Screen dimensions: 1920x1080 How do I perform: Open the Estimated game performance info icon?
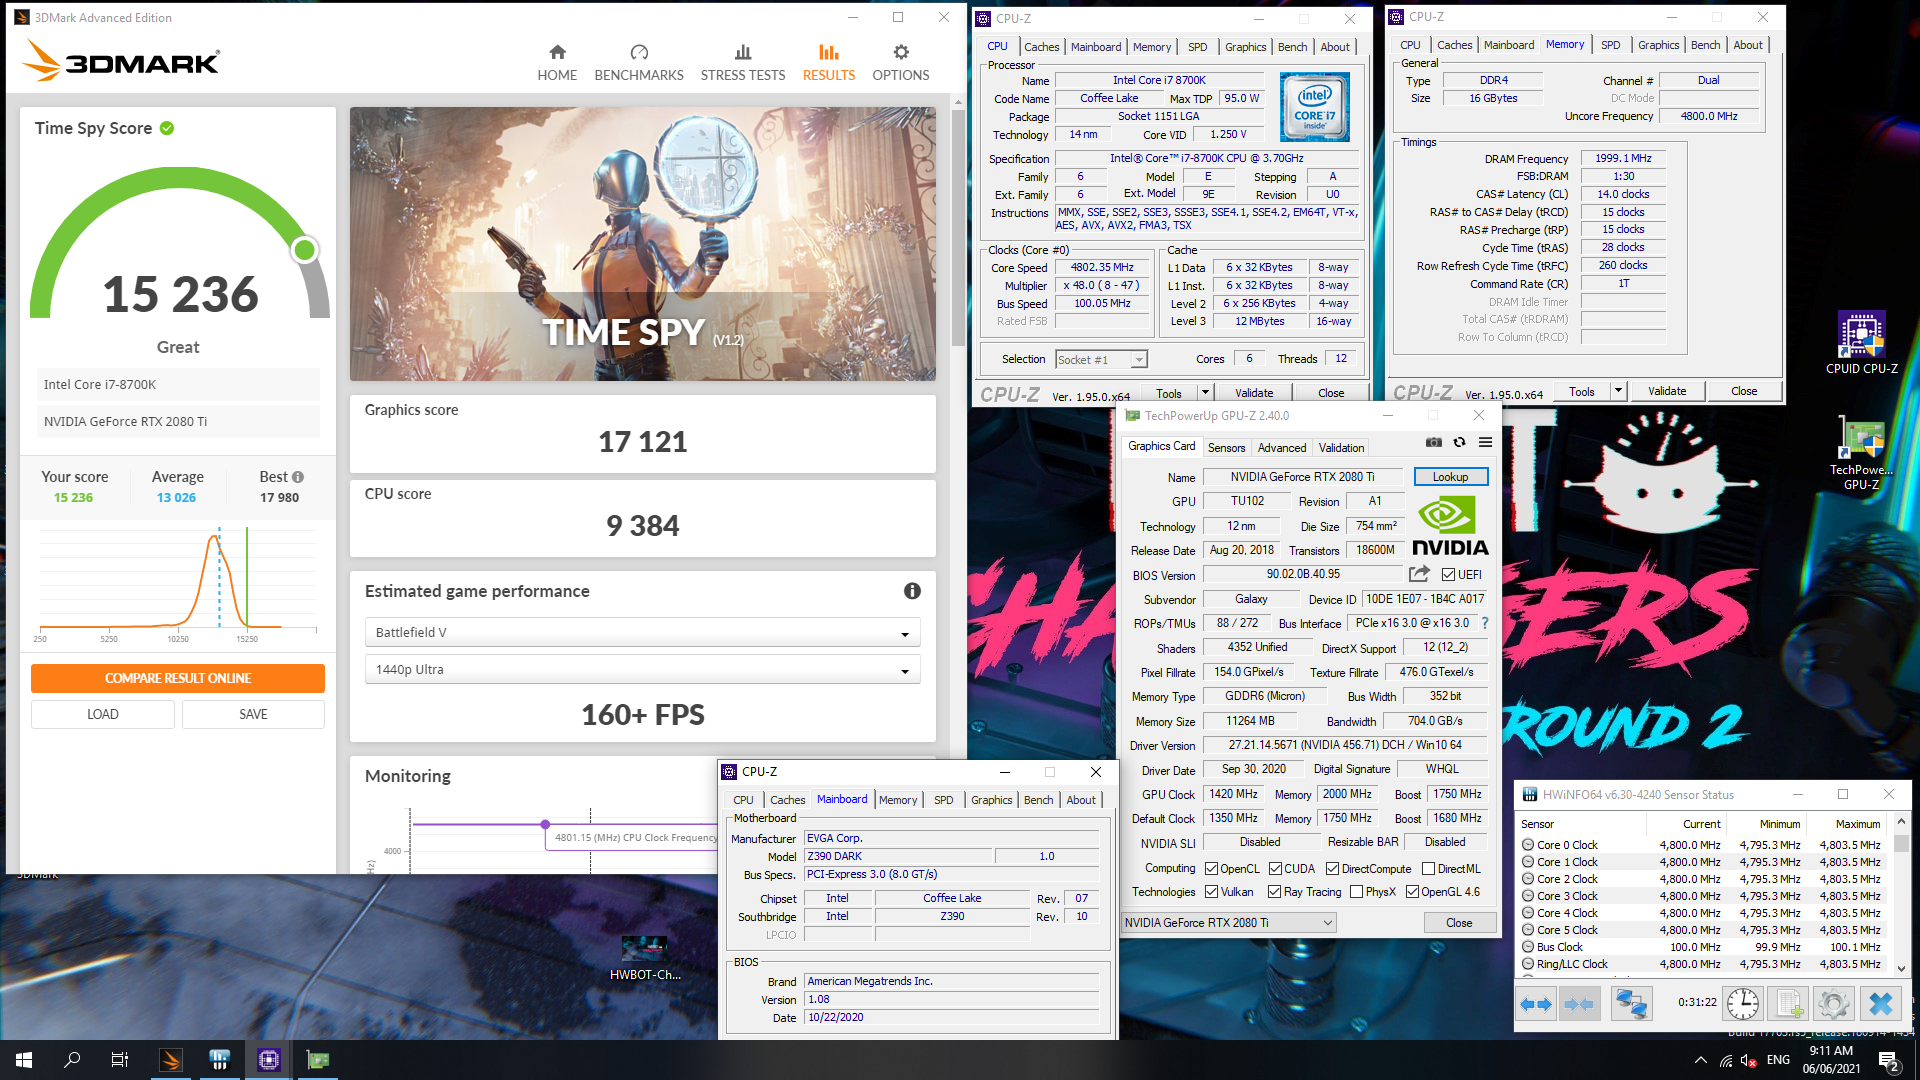(x=912, y=591)
